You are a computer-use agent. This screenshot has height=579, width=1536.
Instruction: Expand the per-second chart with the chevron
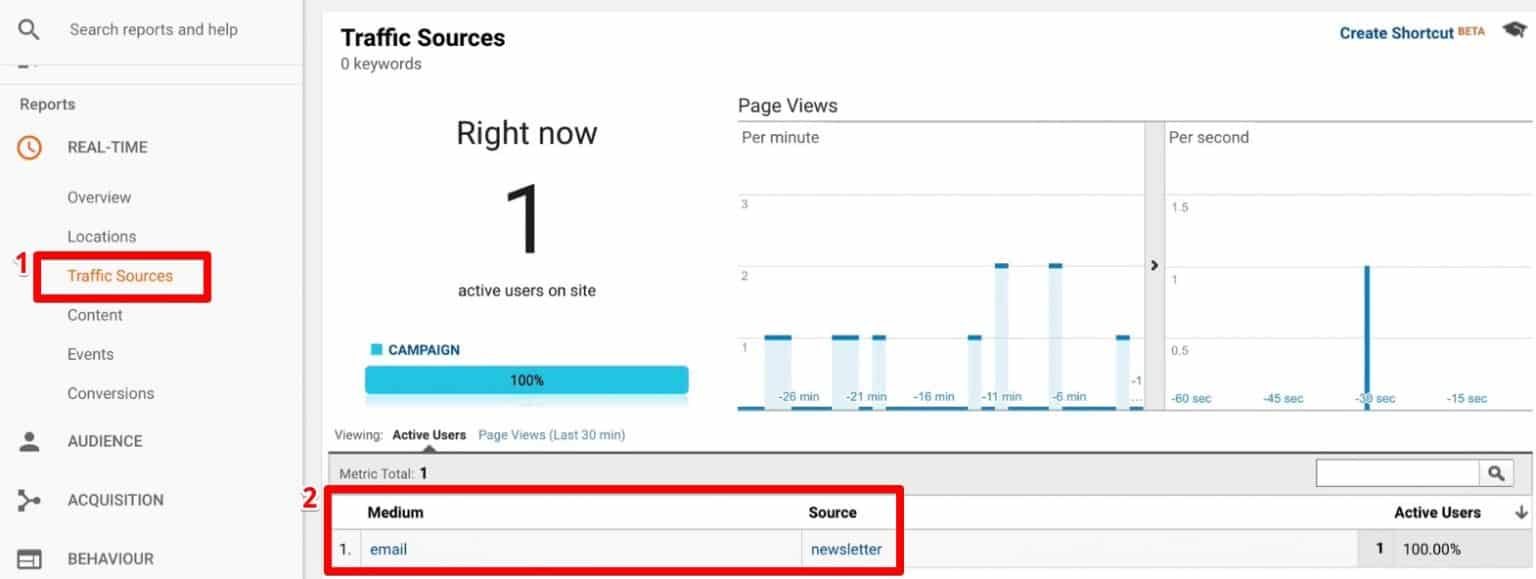[1154, 265]
